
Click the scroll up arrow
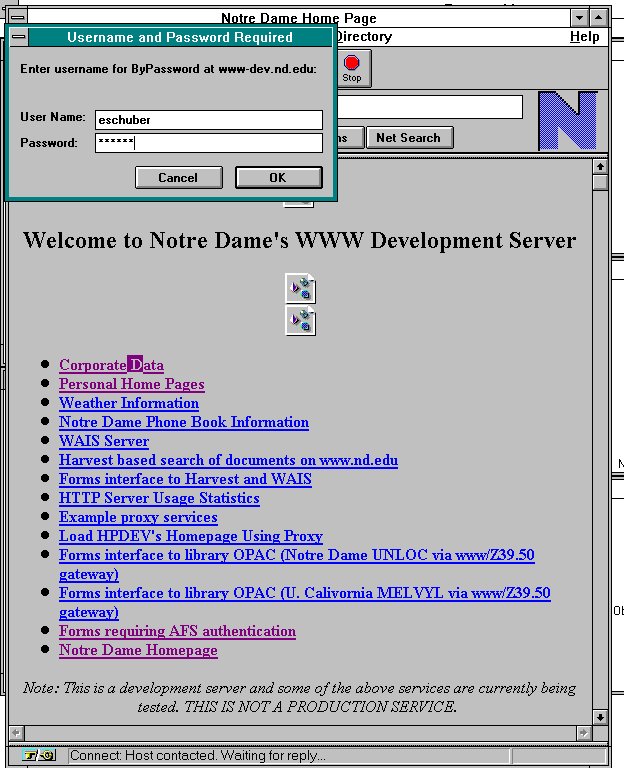(x=600, y=167)
